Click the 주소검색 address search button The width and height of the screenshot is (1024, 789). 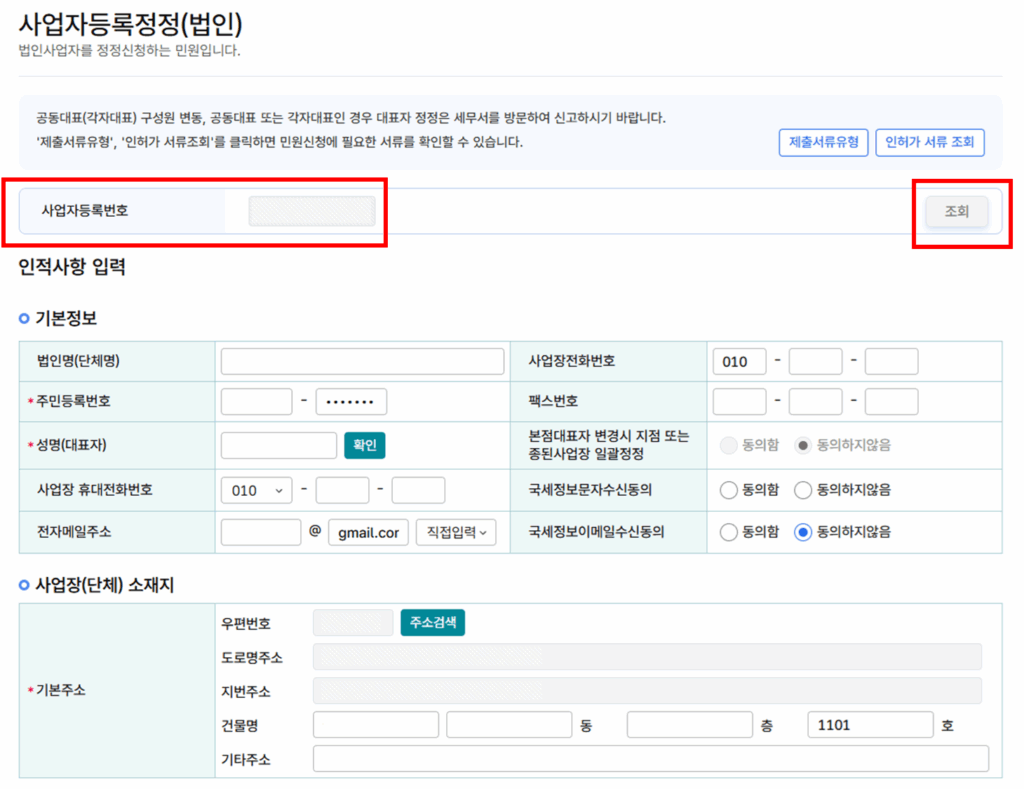pyautogui.click(x=432, y=621)
